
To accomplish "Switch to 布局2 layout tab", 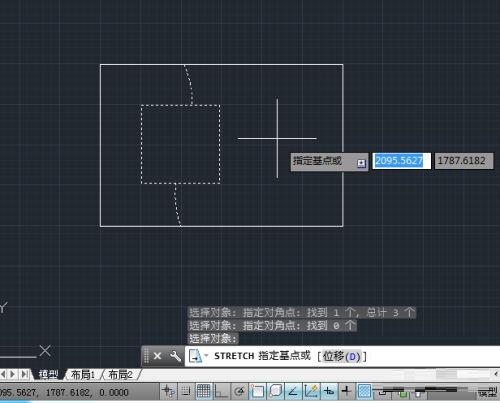I will [x=121, y=375].
